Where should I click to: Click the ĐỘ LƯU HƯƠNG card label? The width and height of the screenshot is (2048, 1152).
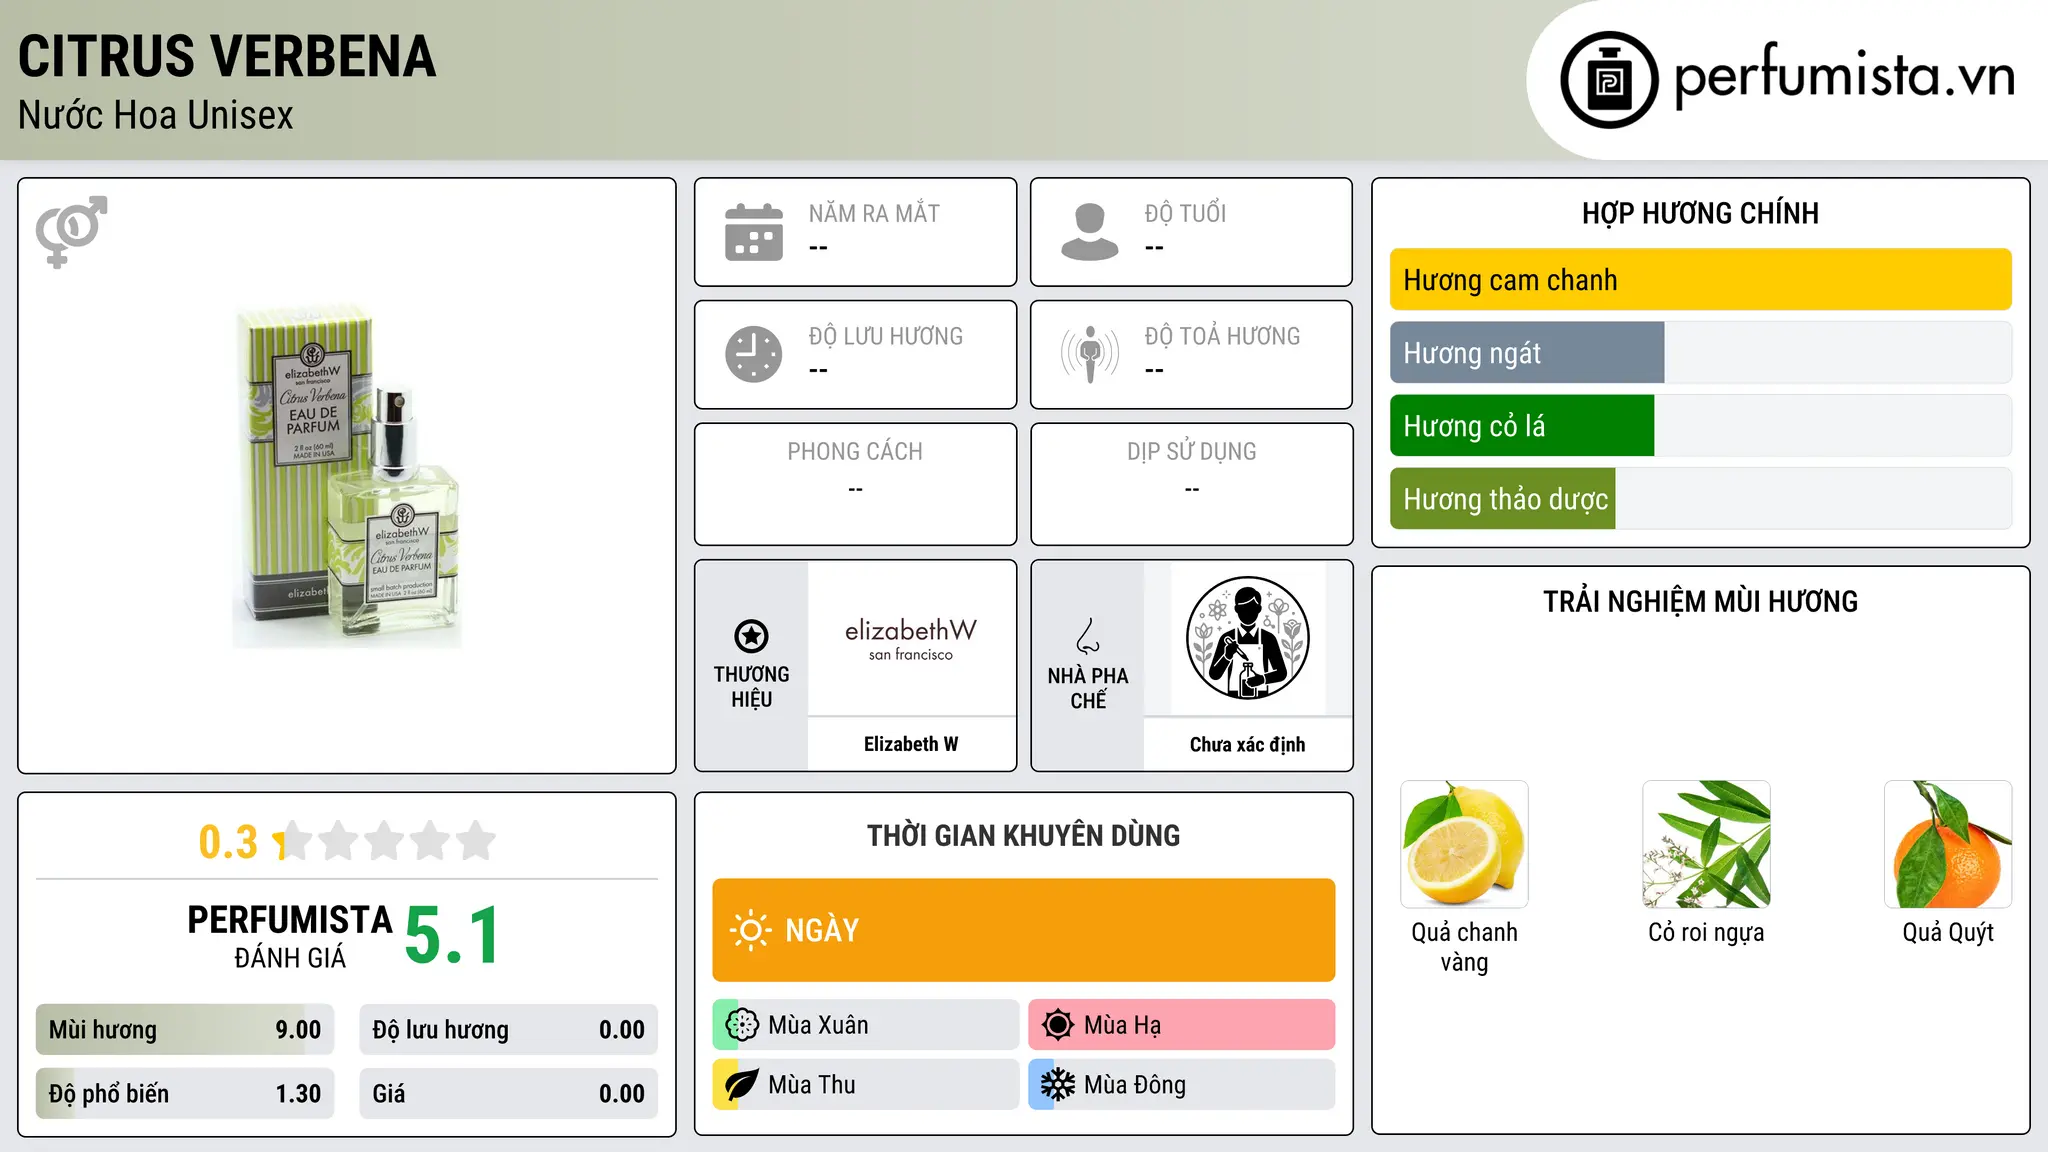[886, 336]
